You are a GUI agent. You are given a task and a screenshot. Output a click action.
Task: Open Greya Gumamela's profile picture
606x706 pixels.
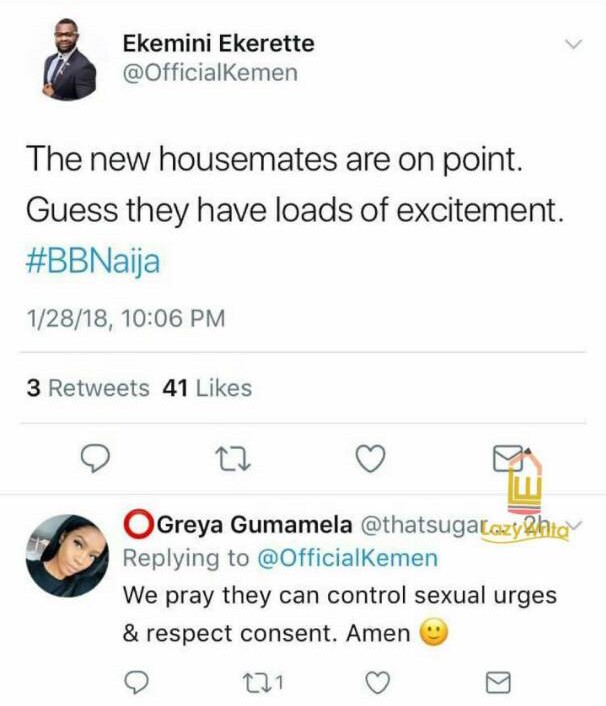[x=67, y=555]
